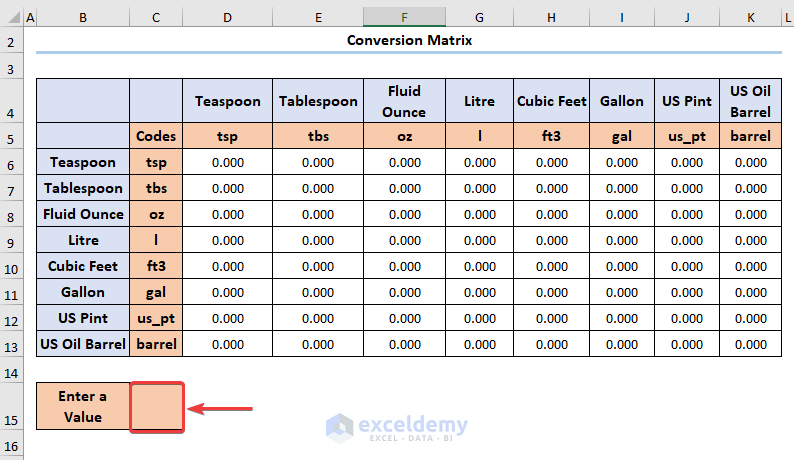The height and width of the screenshot is (460, 794).
Task: Select column D header
Action: click(227, 18)
